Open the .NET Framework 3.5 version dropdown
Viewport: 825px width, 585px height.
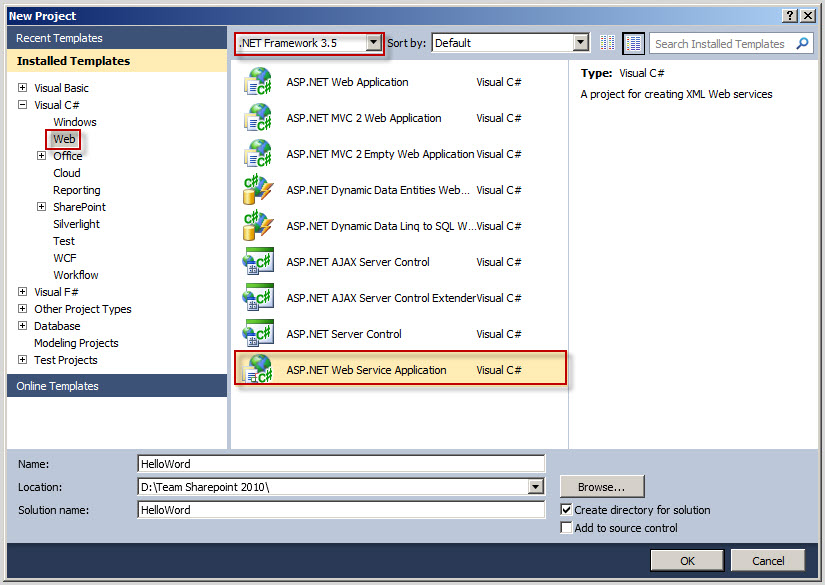coord(374,43)
